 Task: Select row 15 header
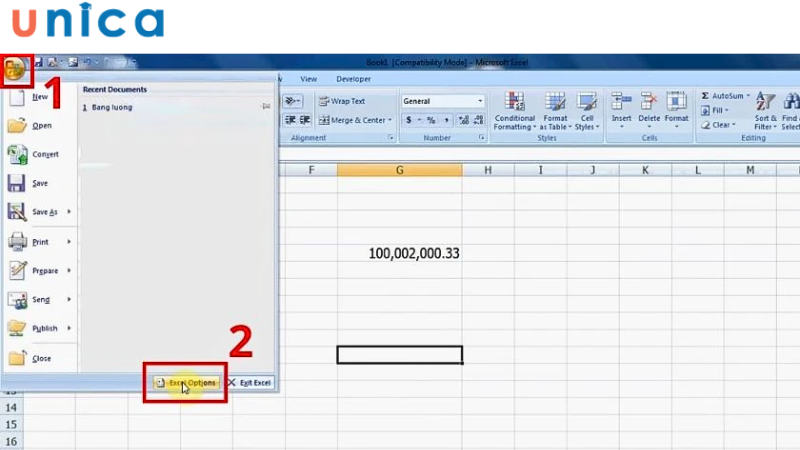coord(11,424)
